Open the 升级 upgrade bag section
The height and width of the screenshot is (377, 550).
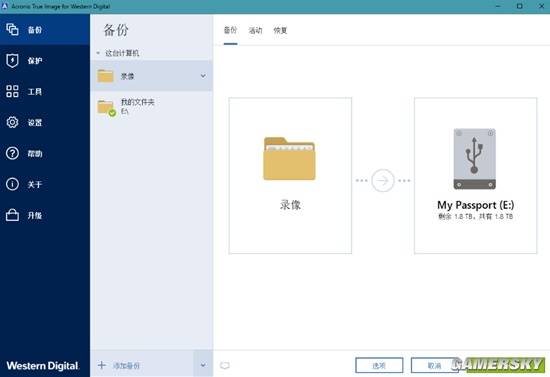point(45,215)
